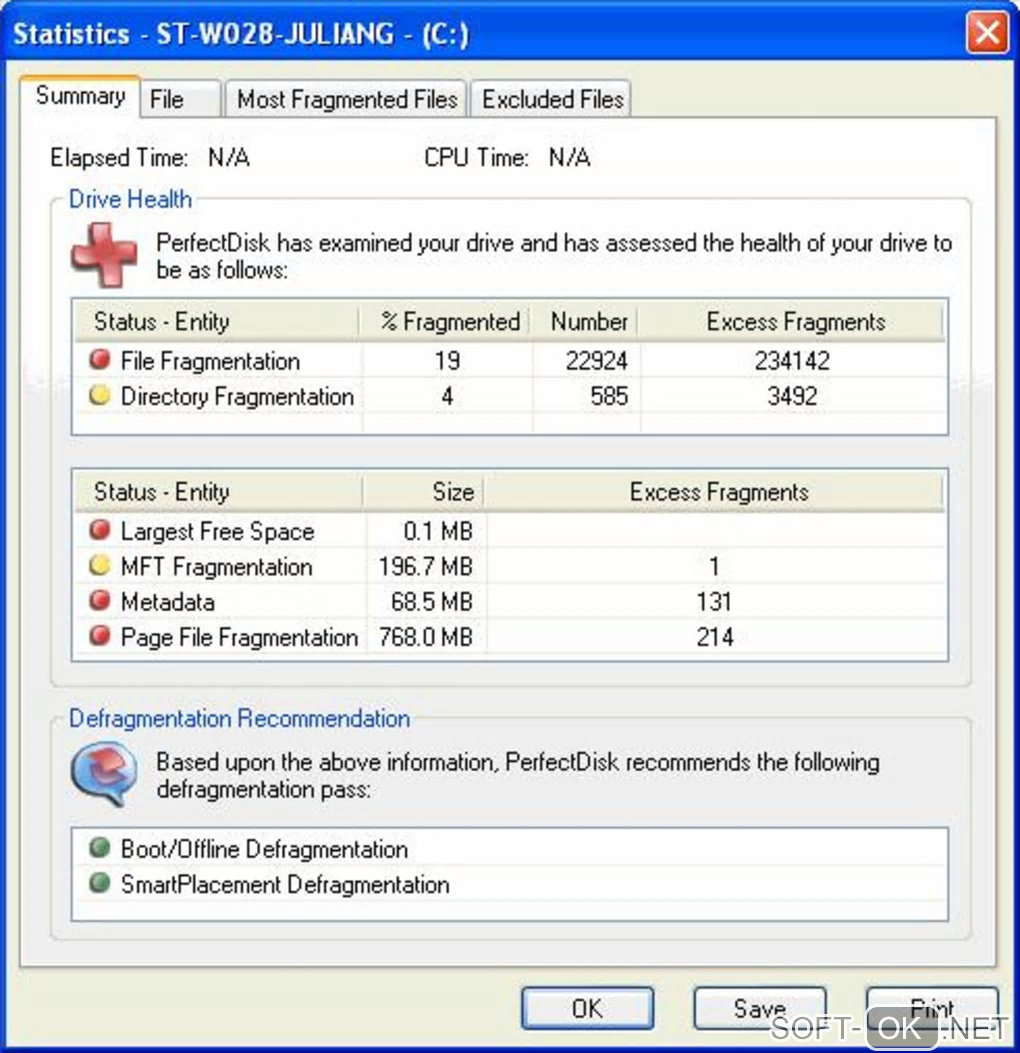This screenshot has width=1020, height=1053.
Task: Click Excess Fragments header in second table
Action: 714,492
